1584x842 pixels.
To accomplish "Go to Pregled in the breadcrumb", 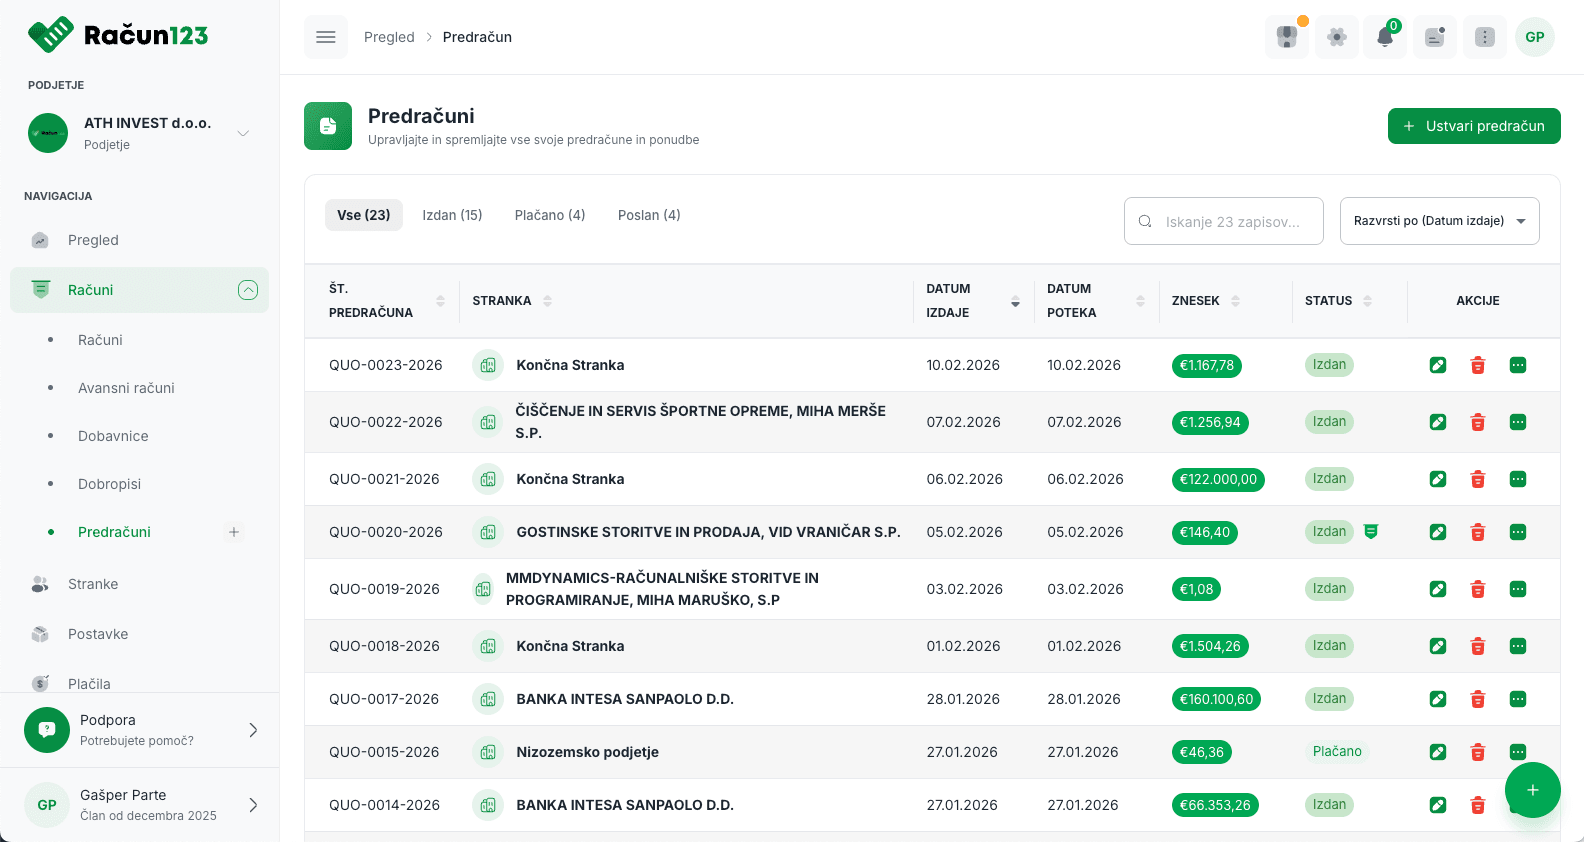I will pyautogui.click(x=389, y=37).
